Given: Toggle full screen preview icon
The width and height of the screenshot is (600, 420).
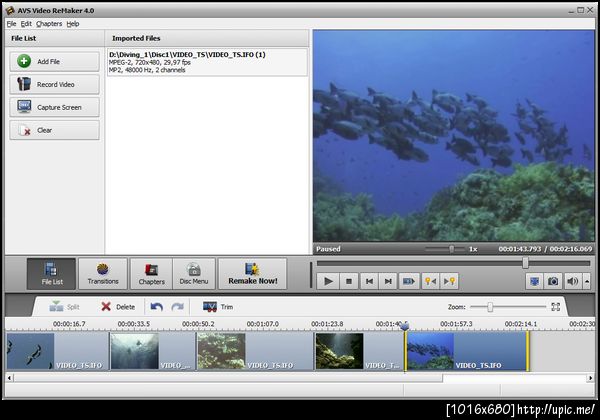Looking at the screenshot, I should (534, 281).
